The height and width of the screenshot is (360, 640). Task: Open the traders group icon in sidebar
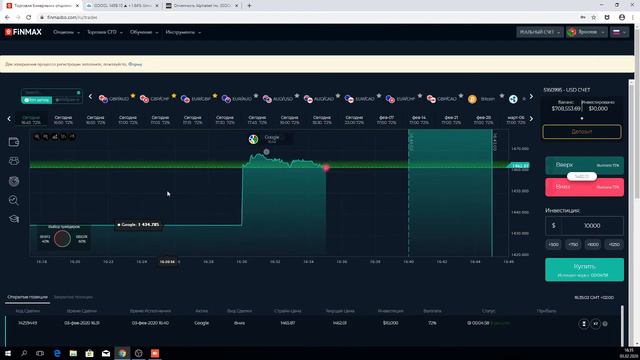pyautogui.click(x=14, y=161)
